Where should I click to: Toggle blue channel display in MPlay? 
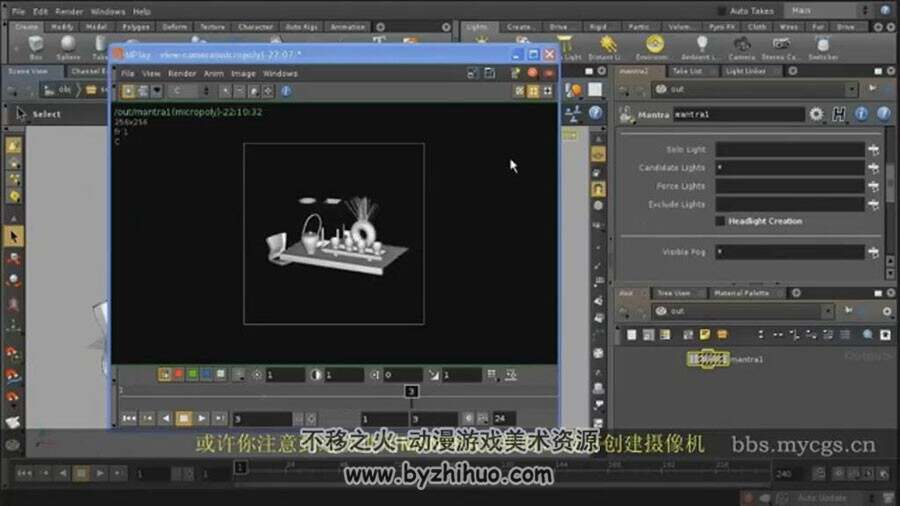tap(206, 375)
